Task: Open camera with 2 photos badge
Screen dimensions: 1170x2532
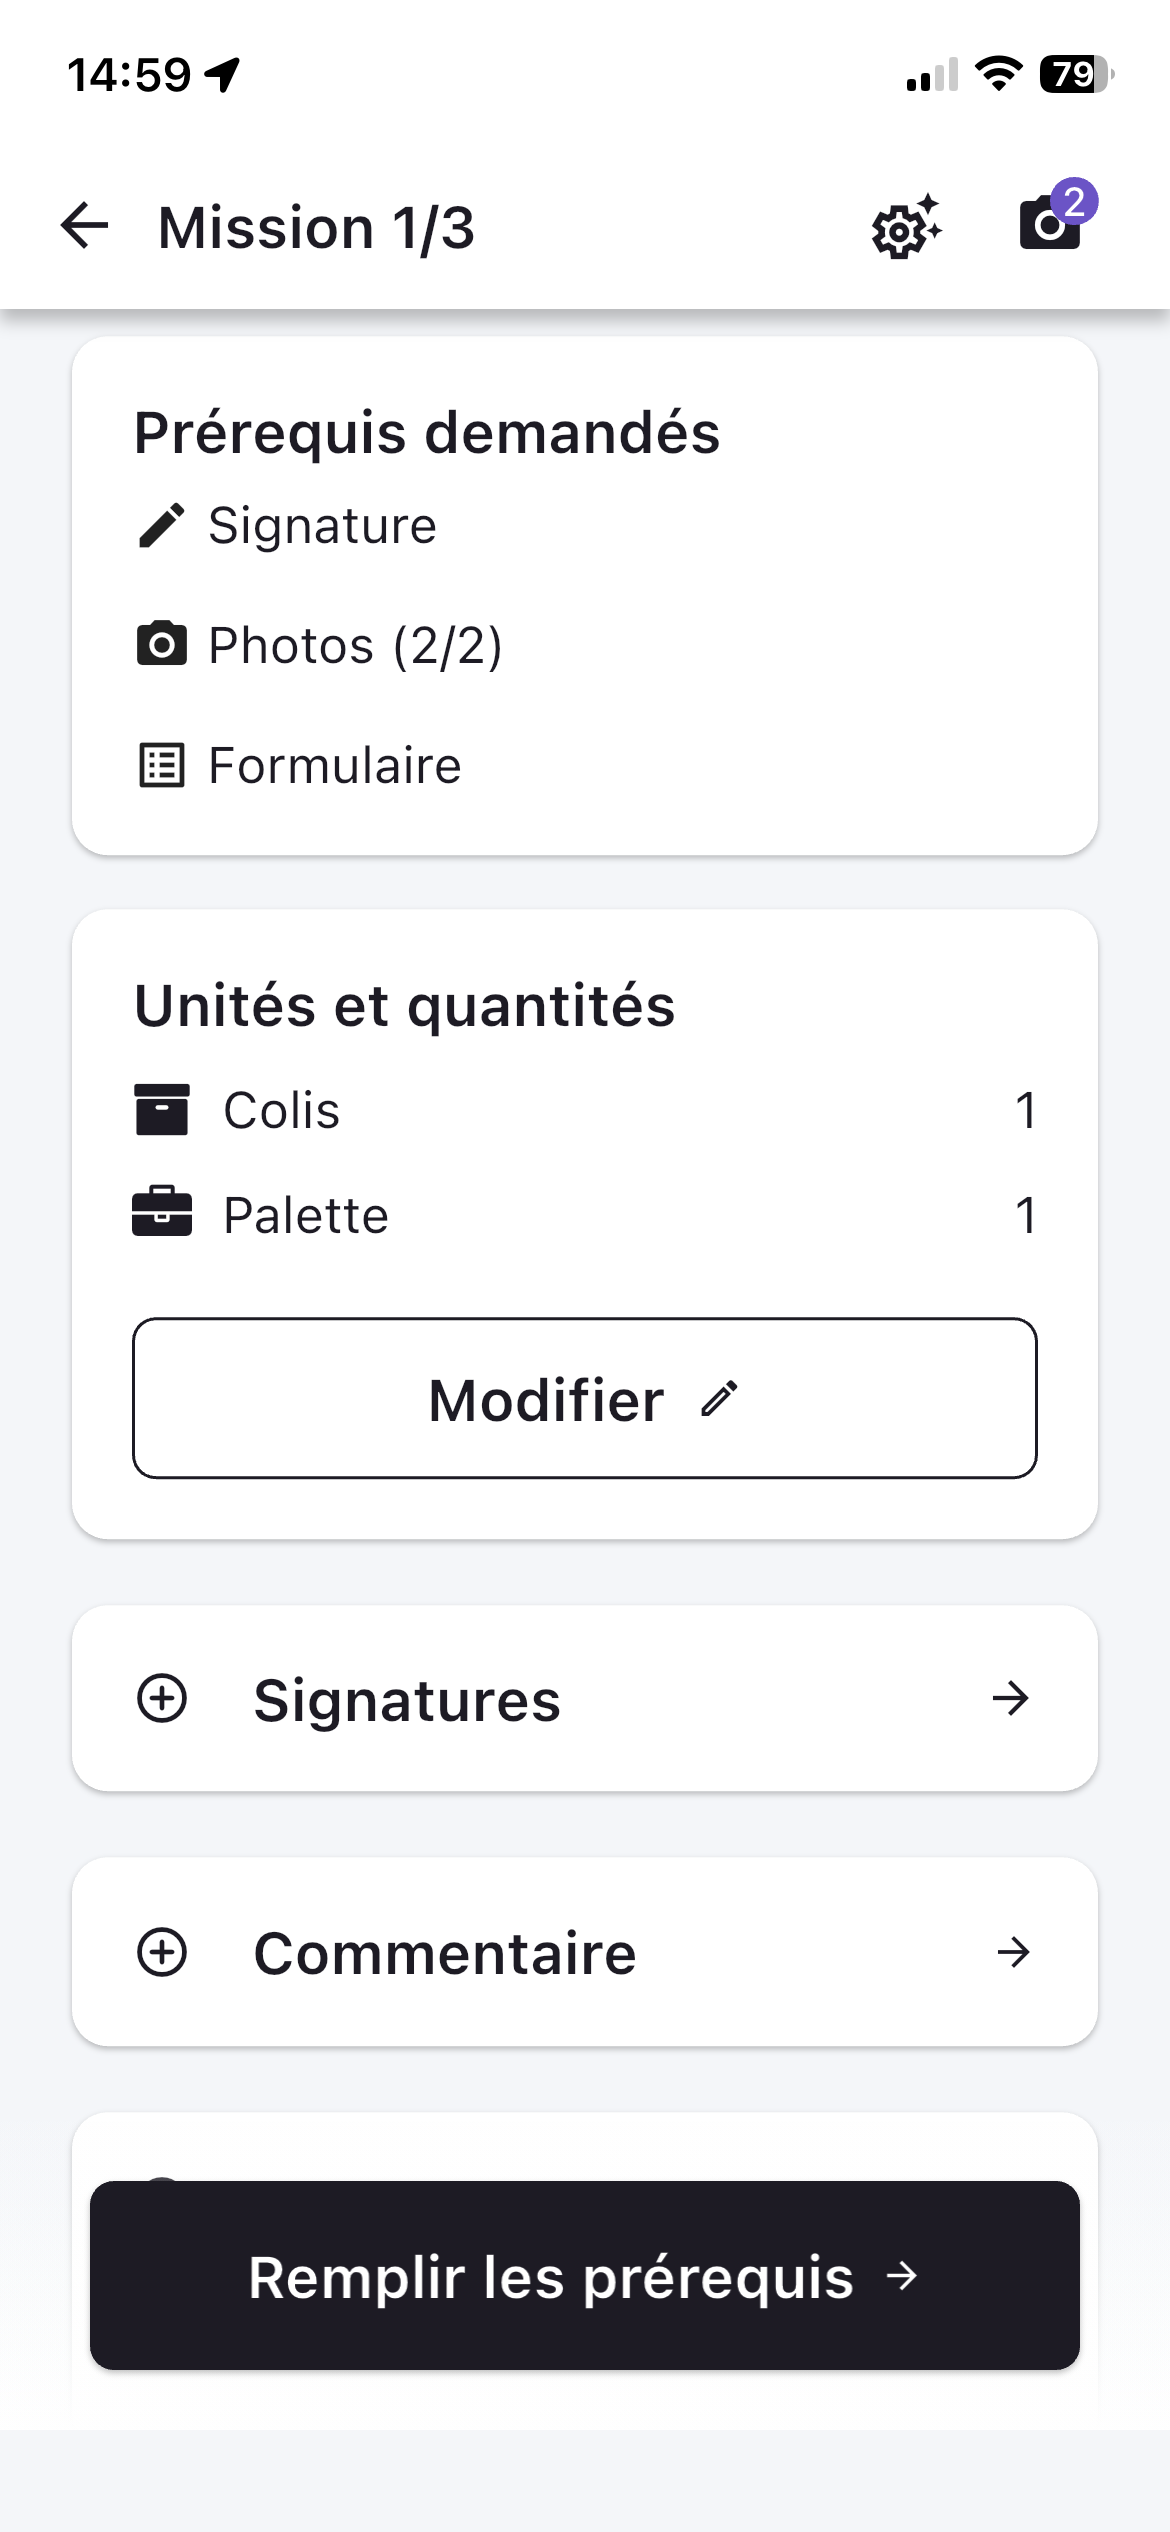Action: coord(1051,221)
